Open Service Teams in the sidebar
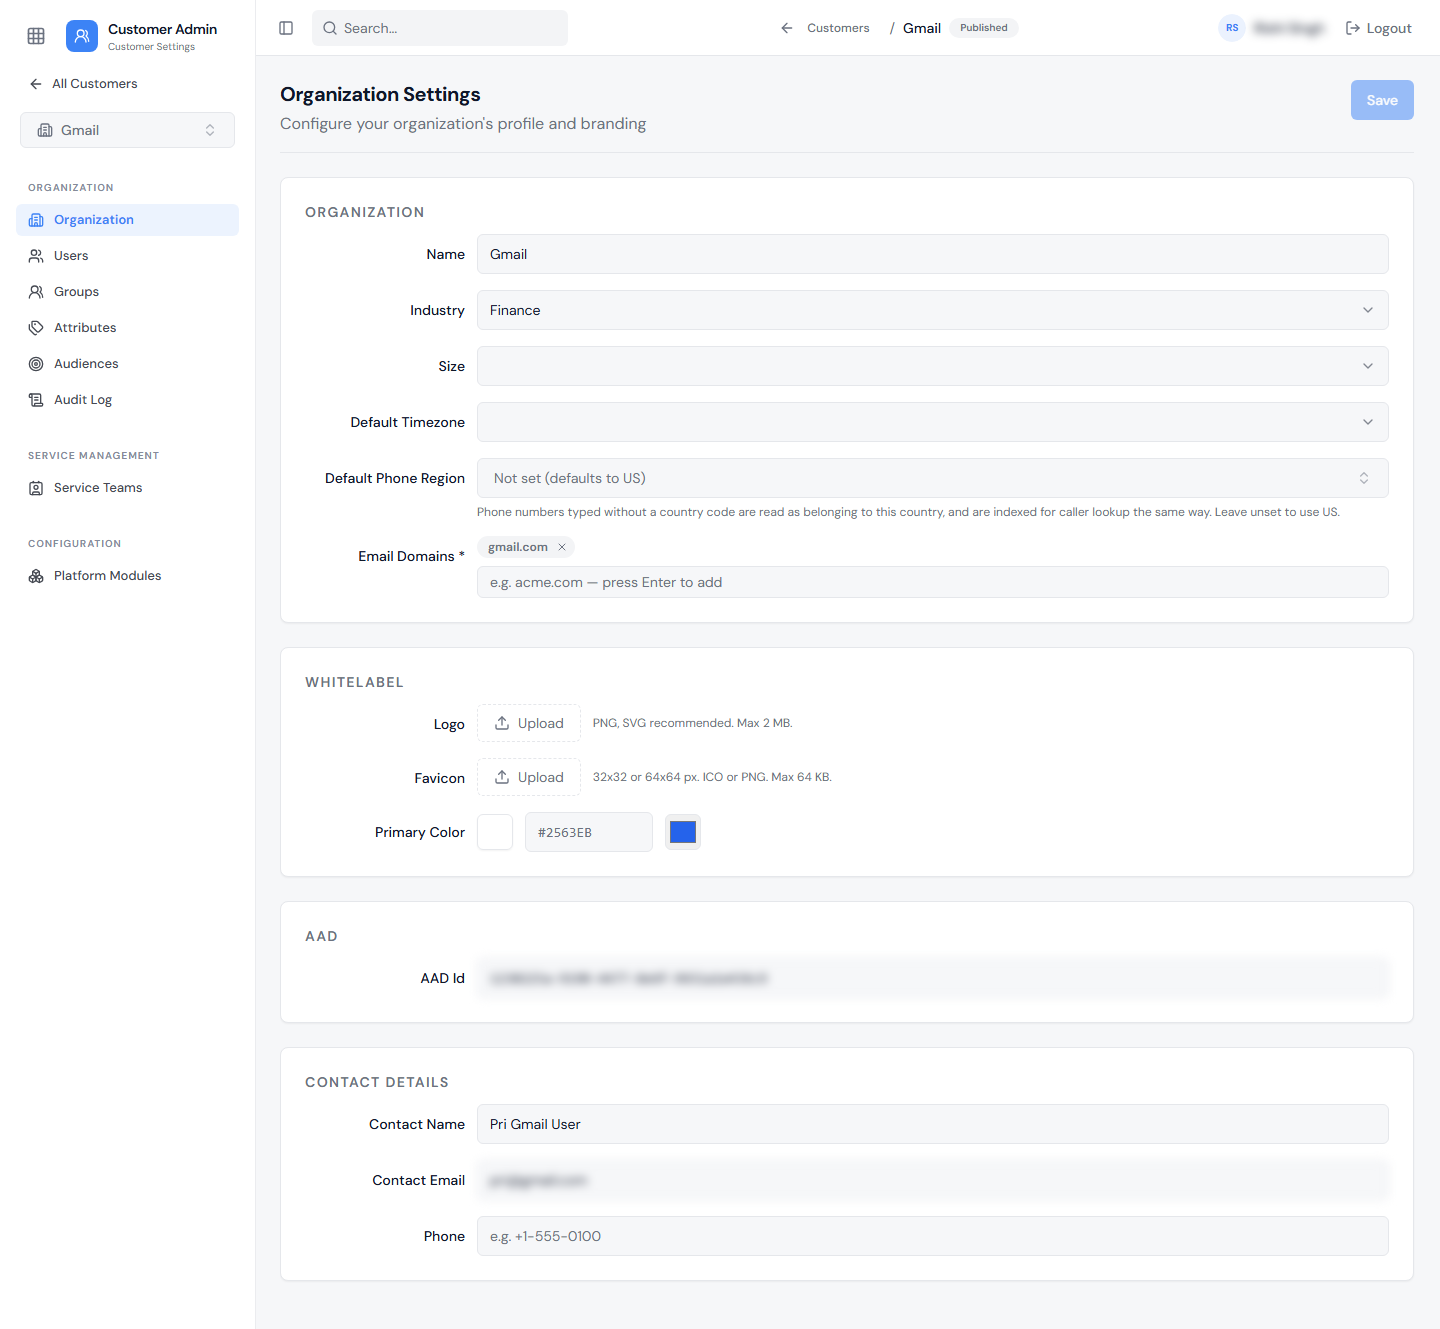The image size is (1440, 1329). tap(127, 488)
